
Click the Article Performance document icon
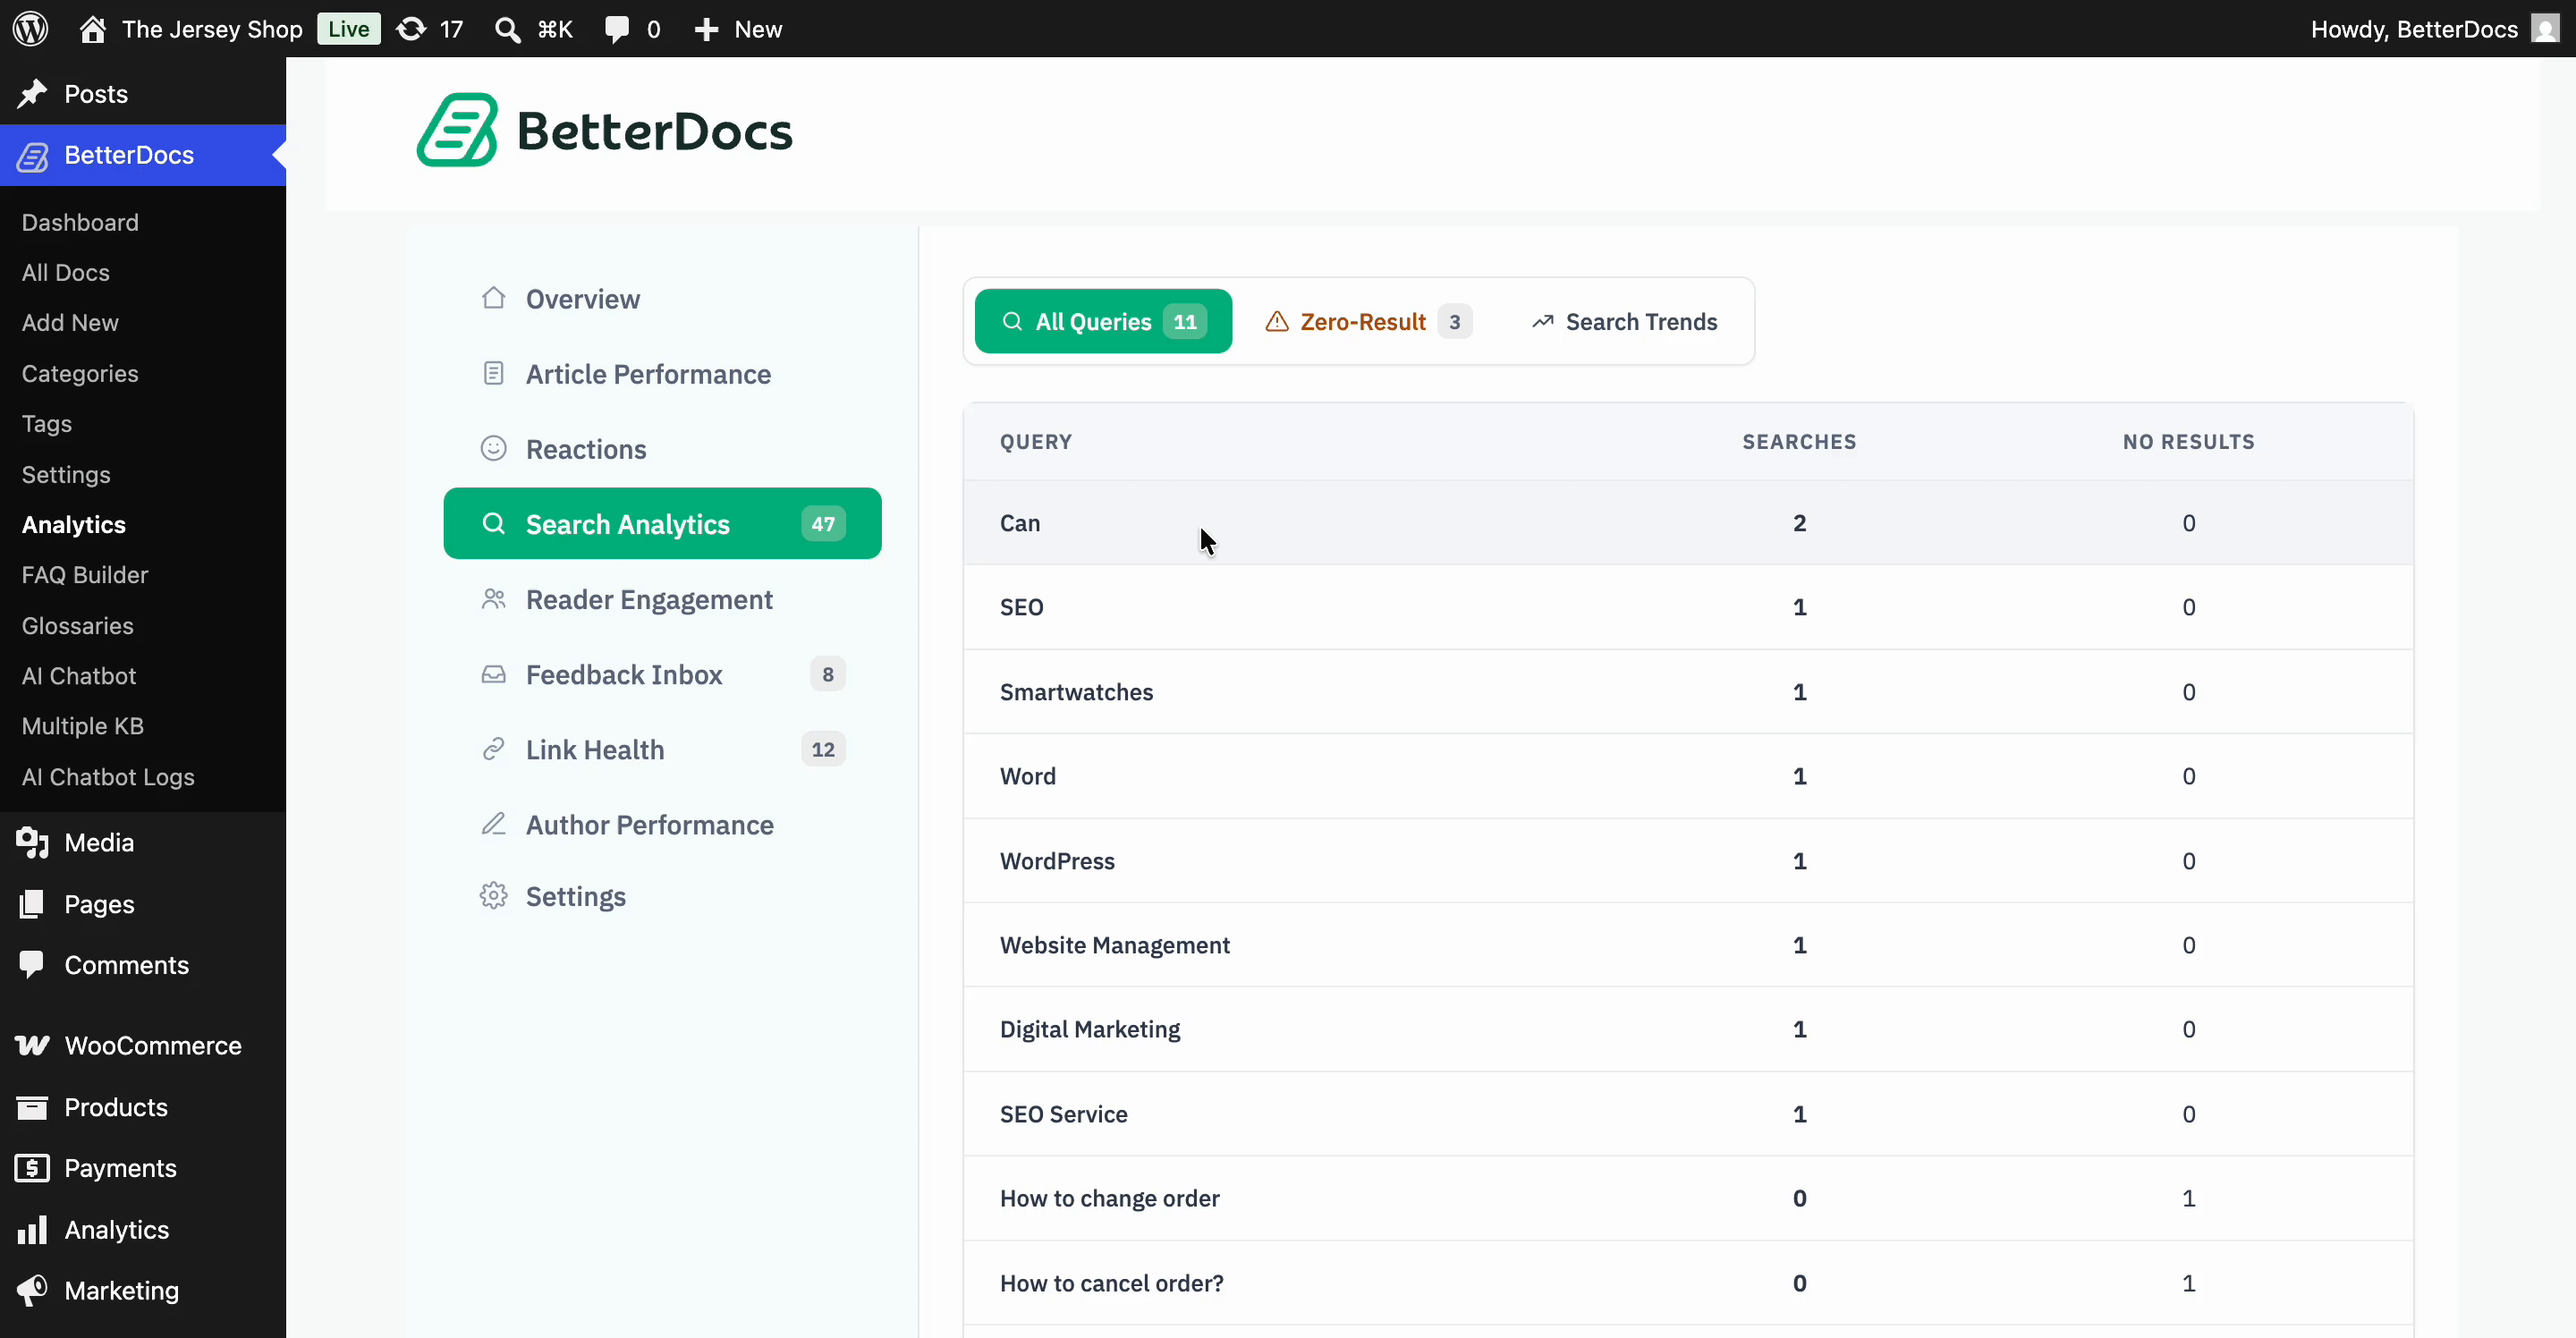pos(493,373)
